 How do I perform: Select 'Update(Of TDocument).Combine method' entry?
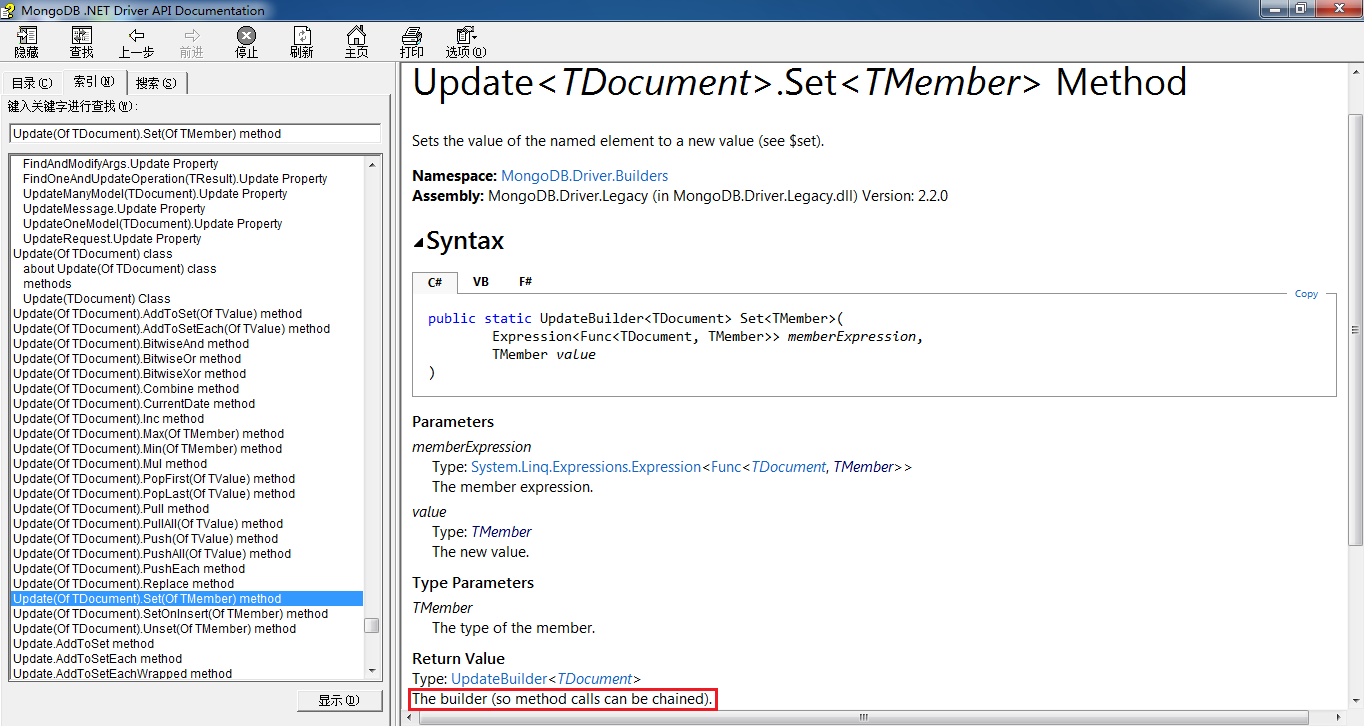(x=126, y=389)
